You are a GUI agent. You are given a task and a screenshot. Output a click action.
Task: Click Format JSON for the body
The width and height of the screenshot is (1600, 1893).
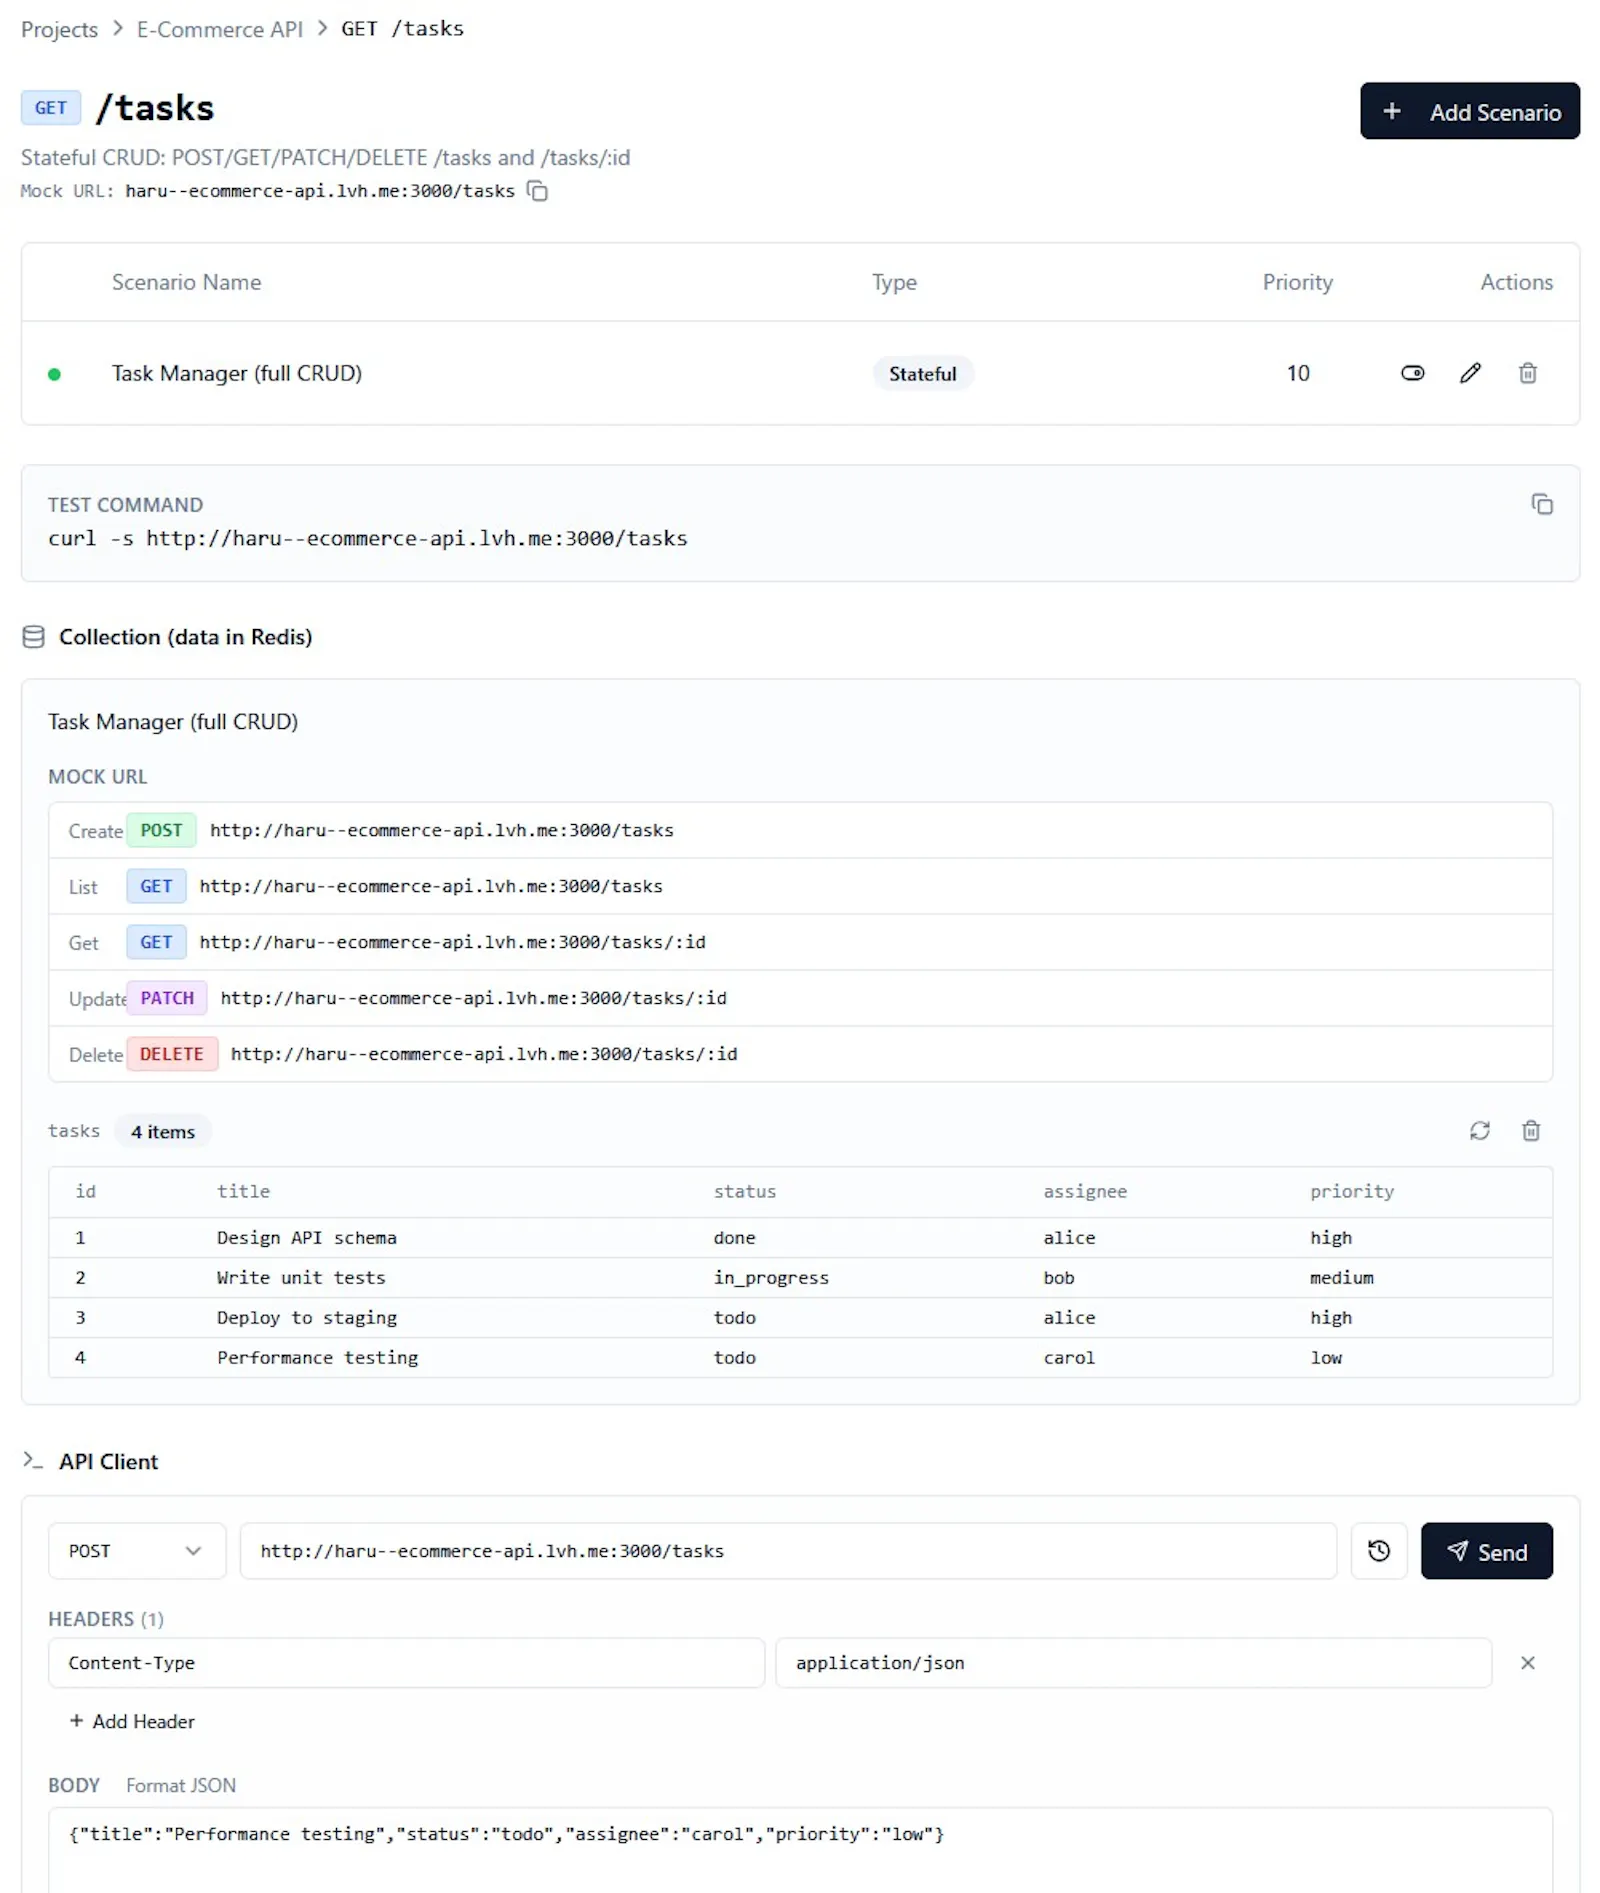[x=181, y=1785]
